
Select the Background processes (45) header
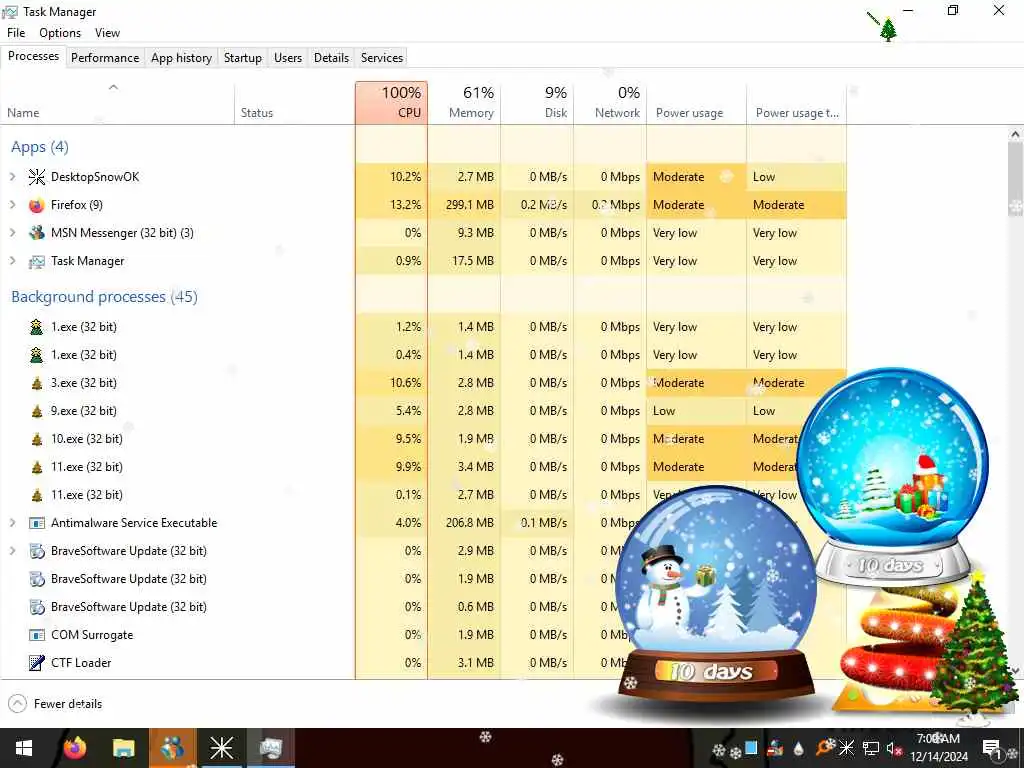pyautogui.click(x=104, y=297)
